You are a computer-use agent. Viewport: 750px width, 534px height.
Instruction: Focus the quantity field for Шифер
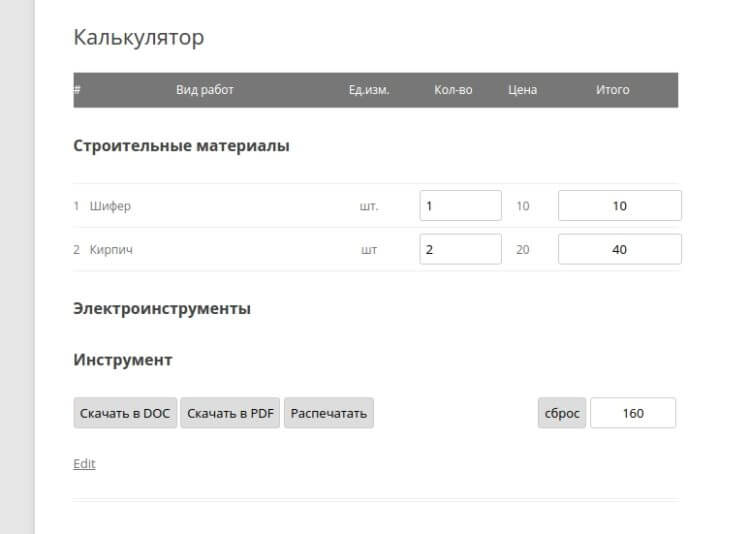461,206
